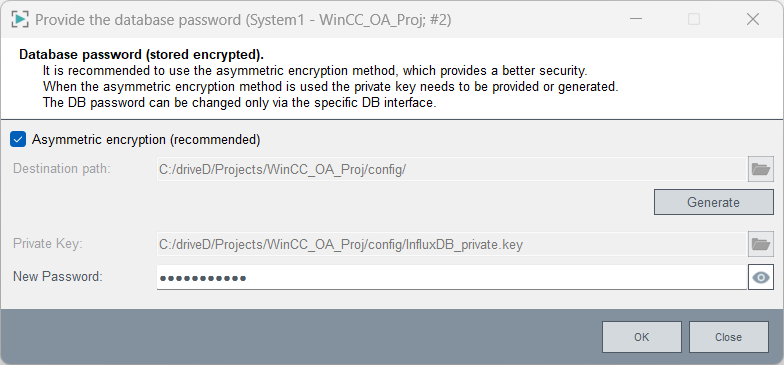Click the 'Database password (stored encrypted).' heading
The width and height of the screenshot is (784, 365).
pos(142,54)
